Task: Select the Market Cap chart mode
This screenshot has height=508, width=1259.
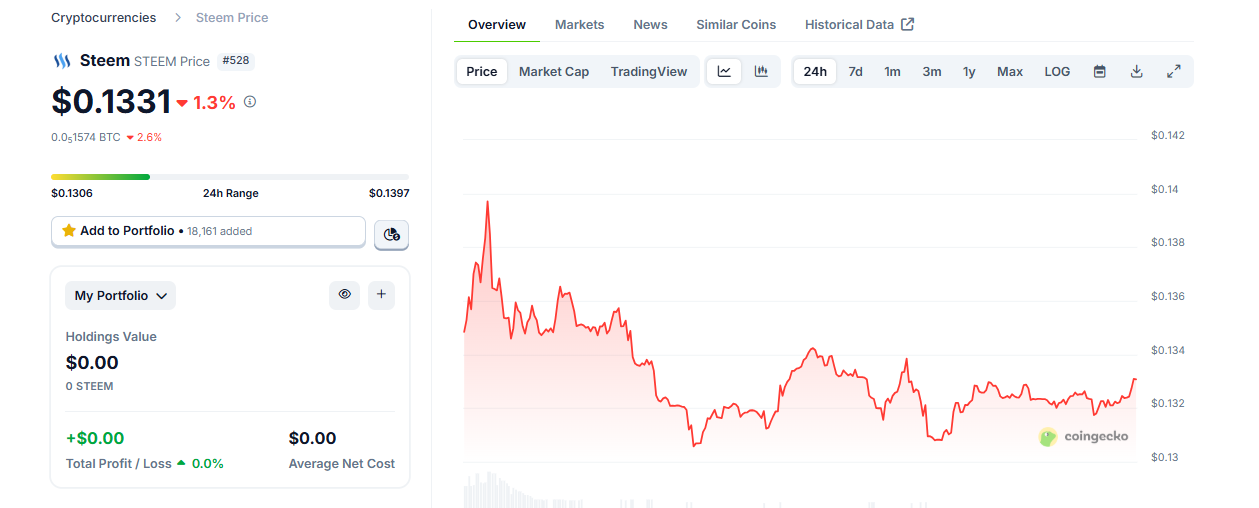Action: coord(554,71)
